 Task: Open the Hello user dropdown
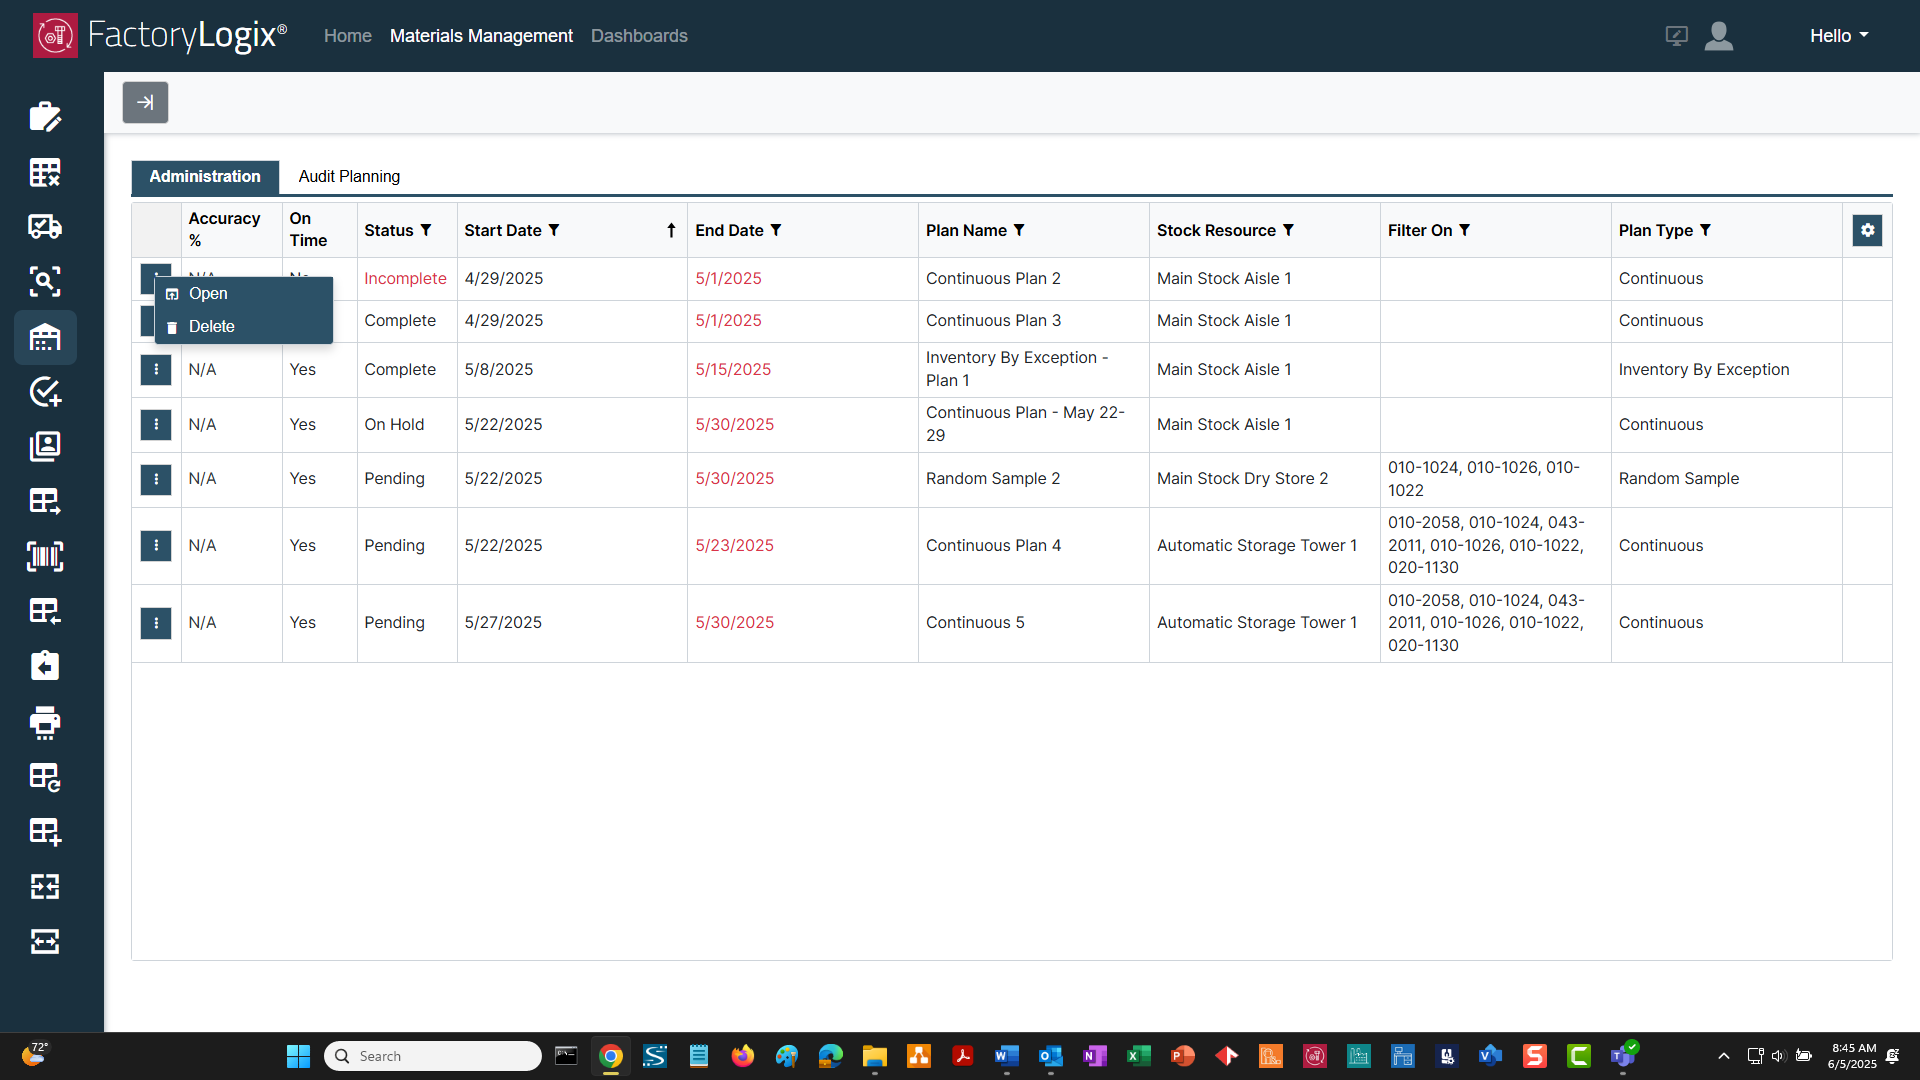pos(1838,36)
